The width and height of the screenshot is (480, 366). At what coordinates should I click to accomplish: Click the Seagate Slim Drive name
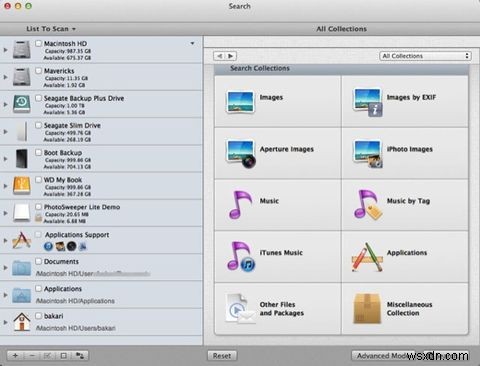coord(72,125)
